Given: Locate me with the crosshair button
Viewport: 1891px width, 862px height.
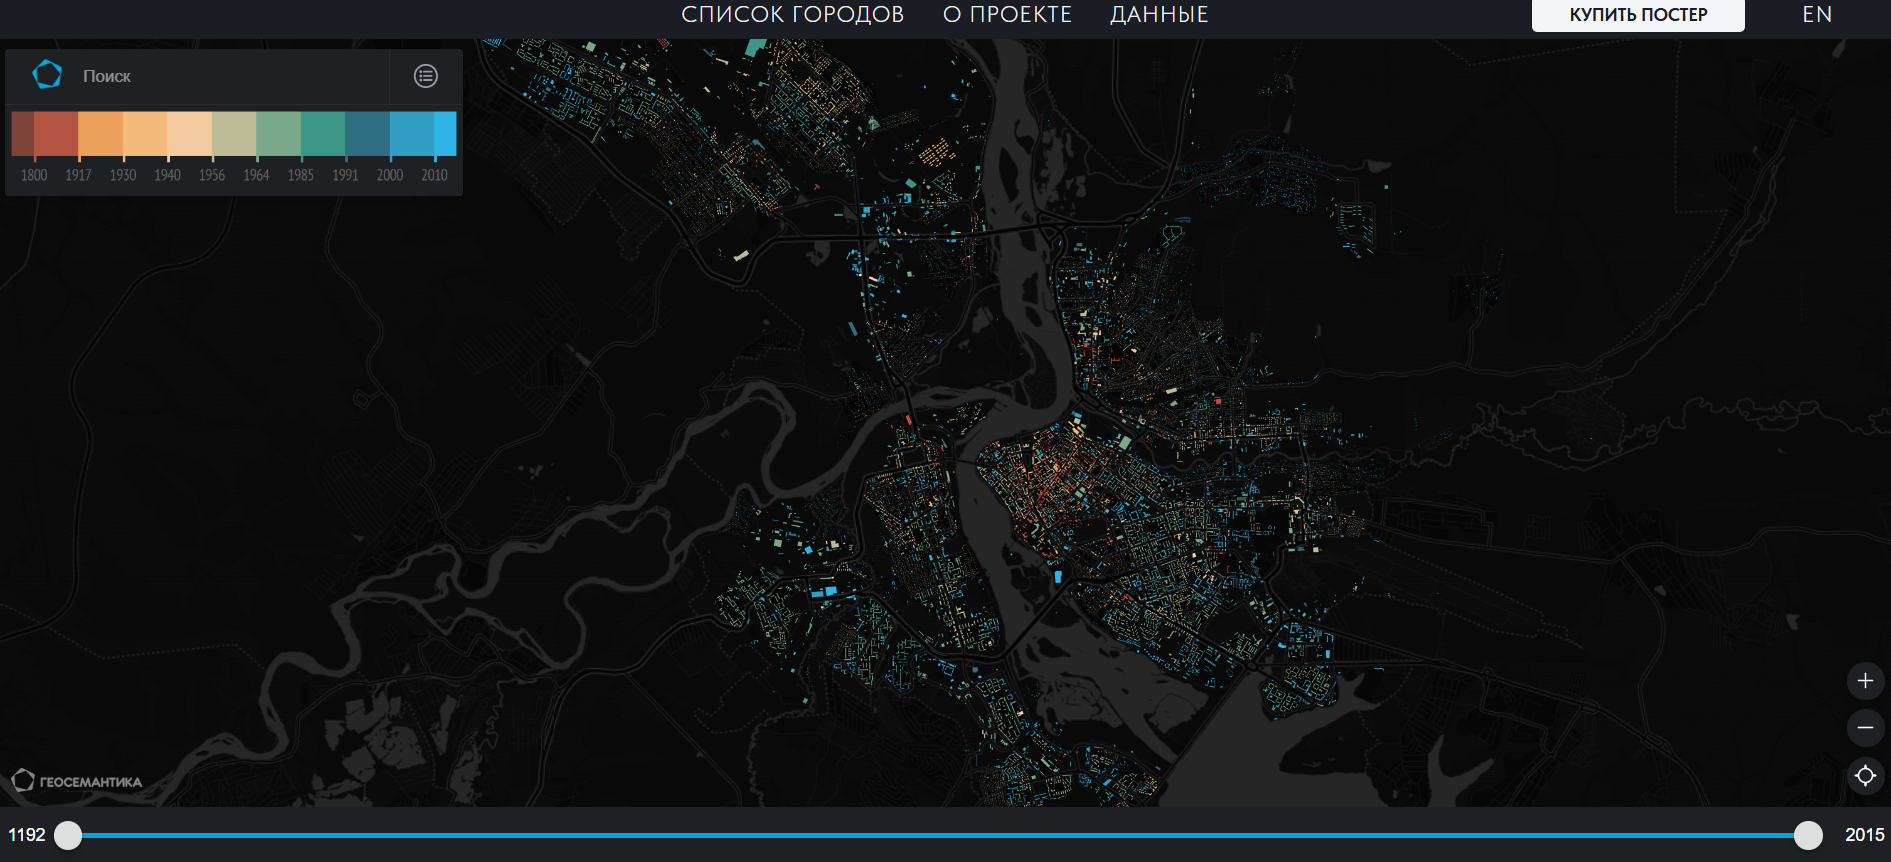Looking at the screenshot, I should 1865,775.
